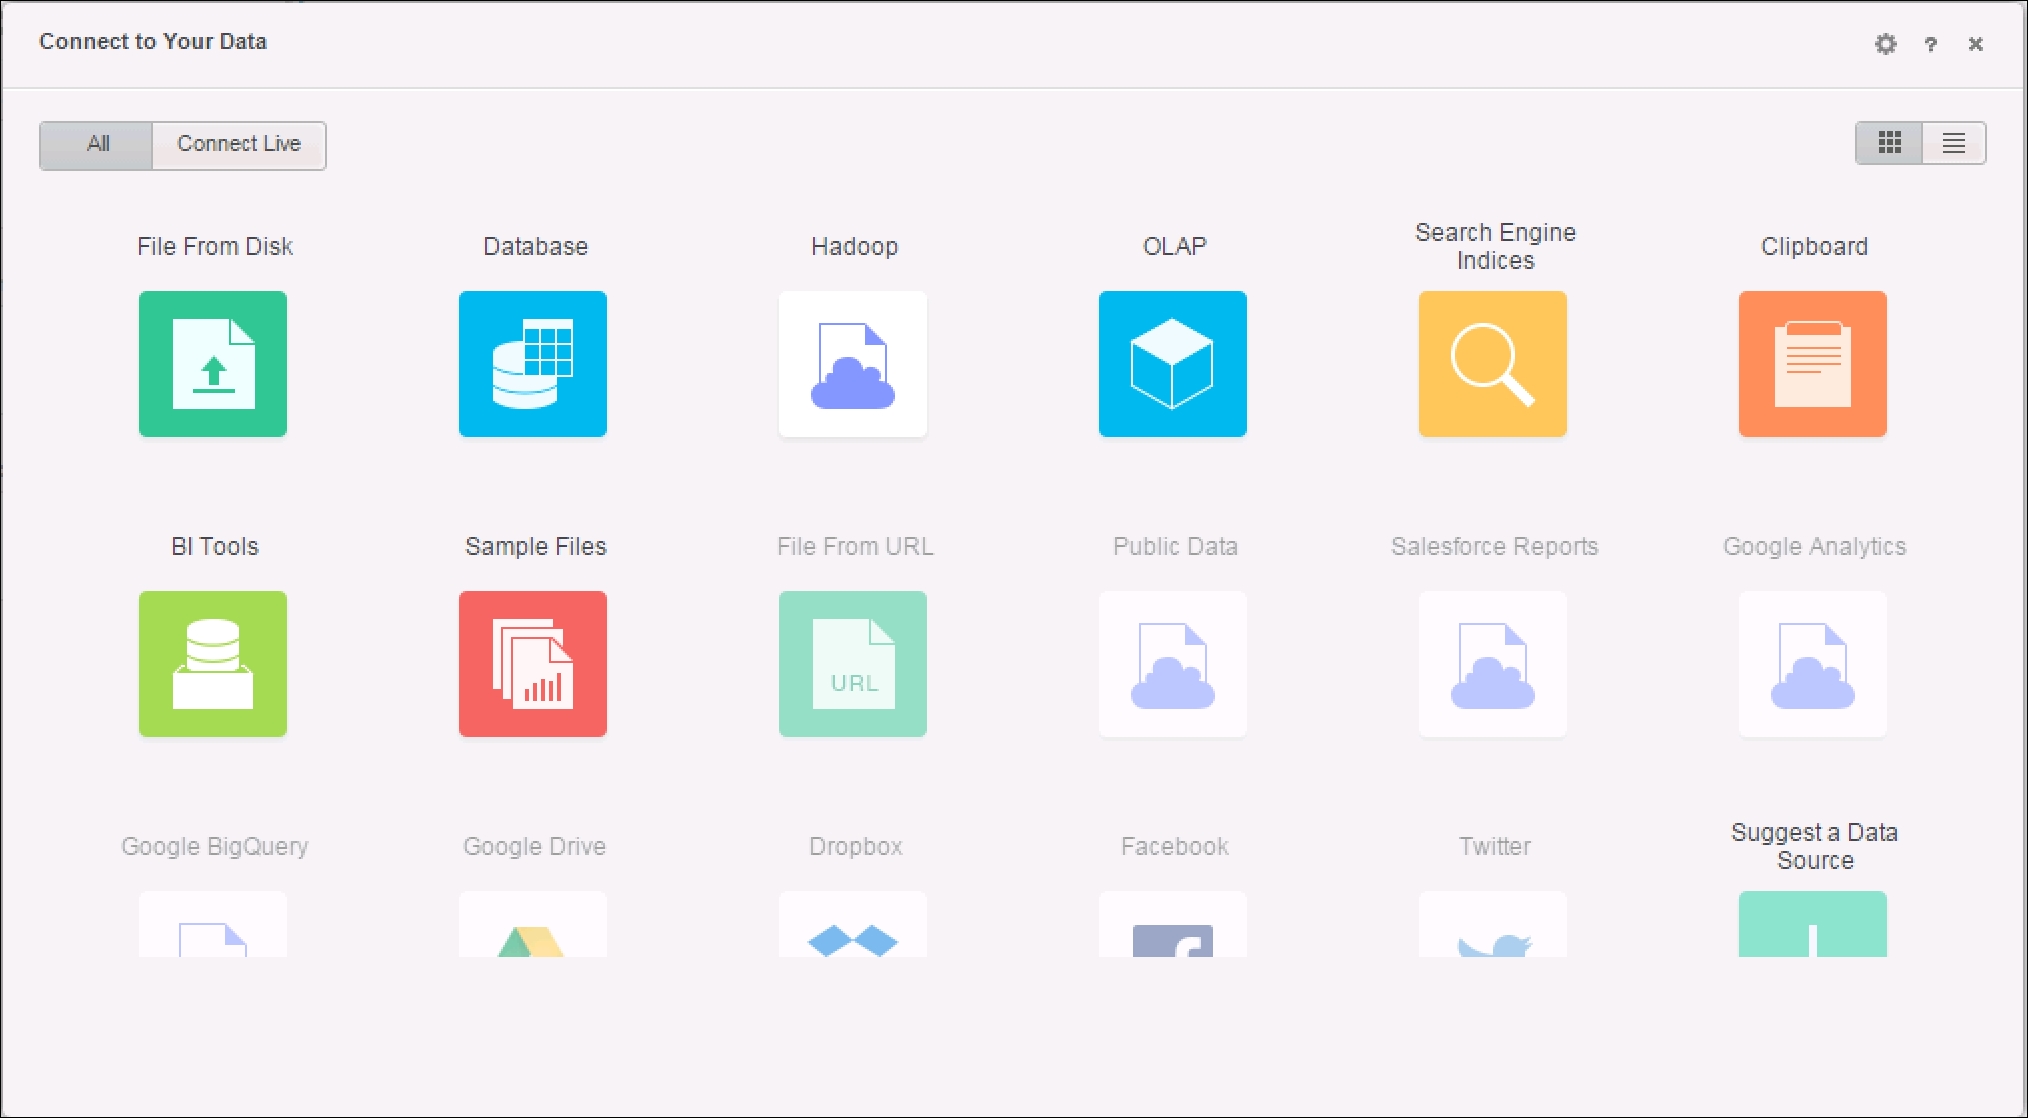Viewport: 2028px width, 1118px height.
Task: Click the Dropbox label text
Action: tap(855, 847)
